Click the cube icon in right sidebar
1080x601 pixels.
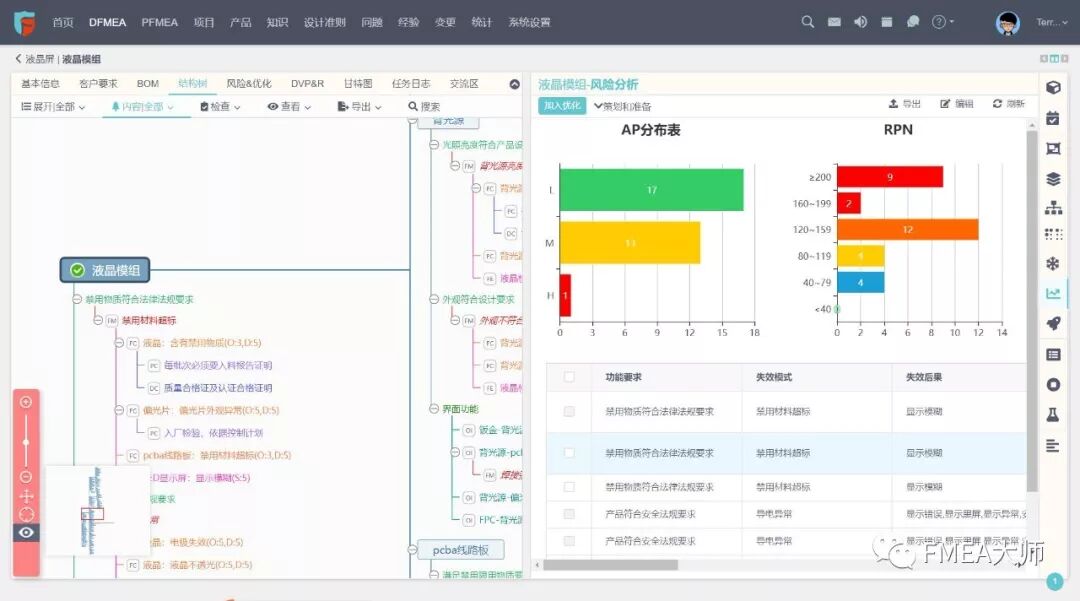[x=1052, y=87]
